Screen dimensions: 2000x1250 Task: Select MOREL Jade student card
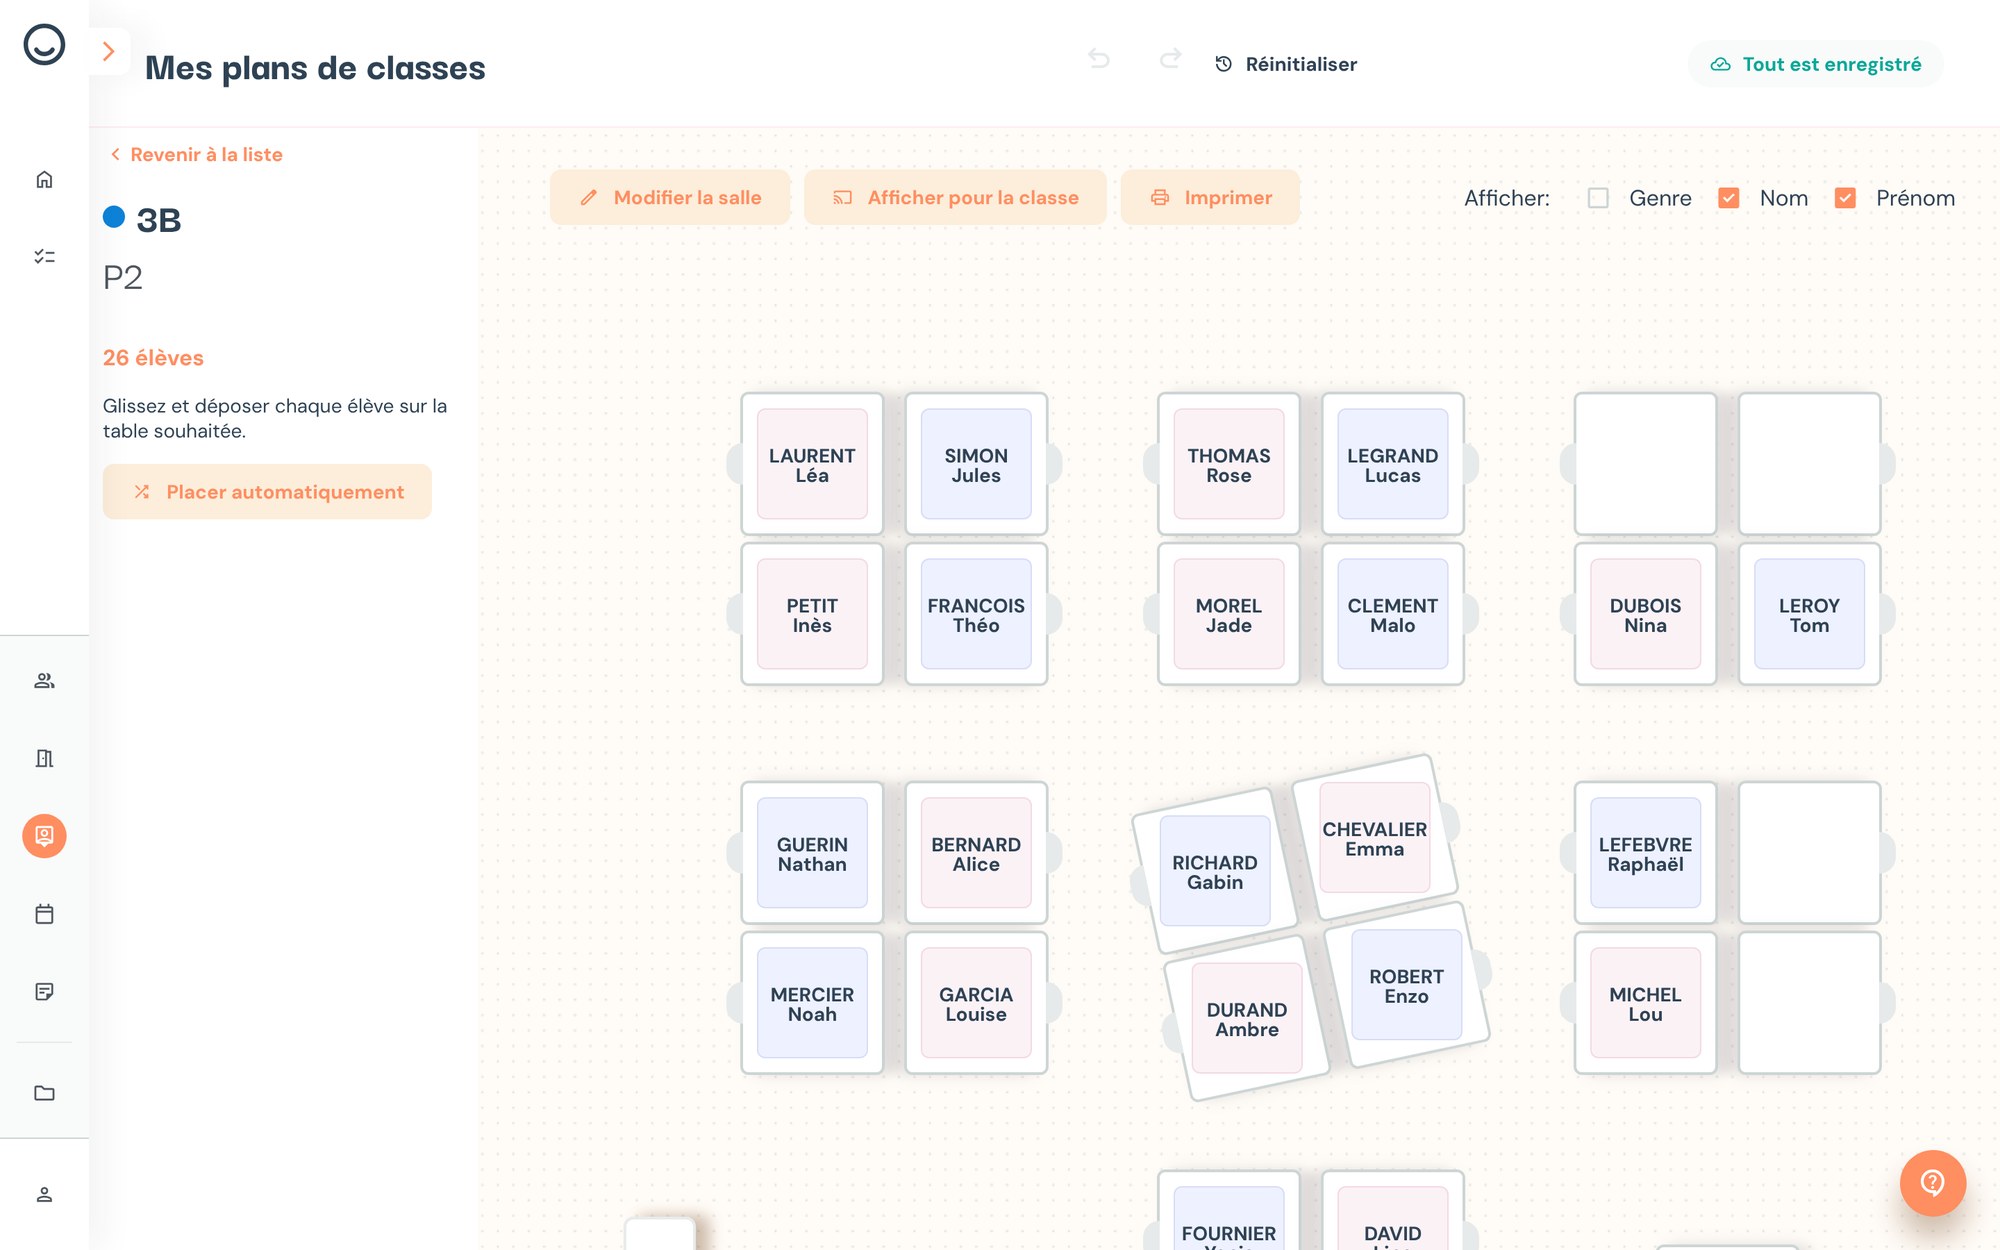(1229, 614)
